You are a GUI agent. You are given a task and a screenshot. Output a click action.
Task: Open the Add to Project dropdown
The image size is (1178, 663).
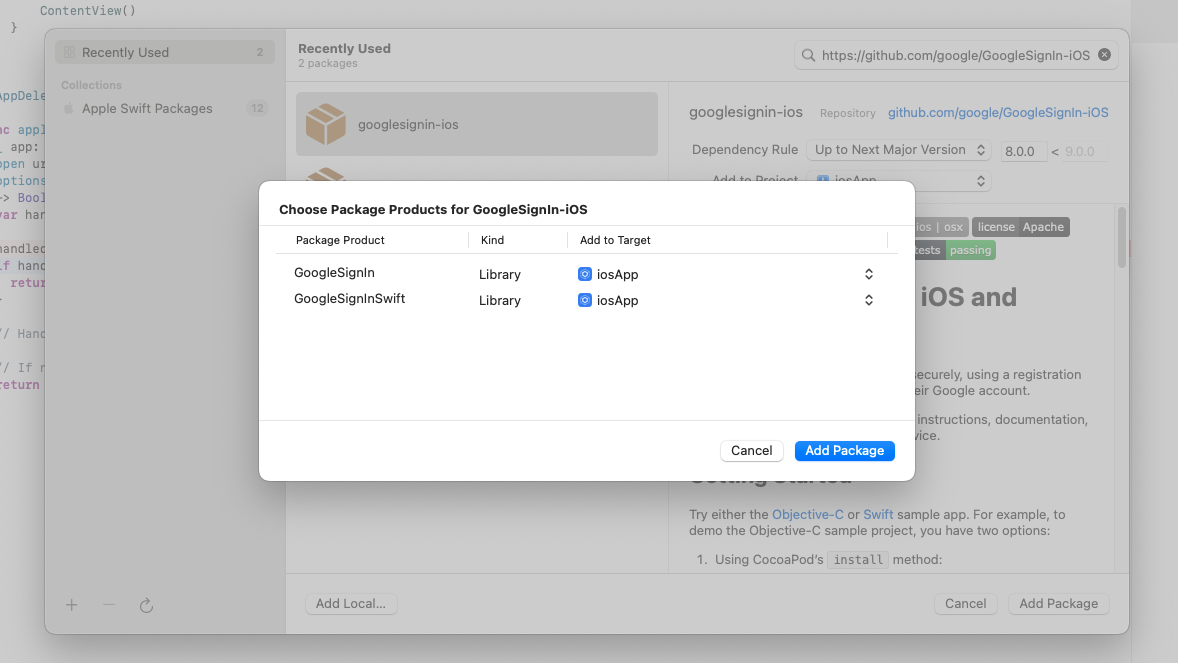[899, 180]
